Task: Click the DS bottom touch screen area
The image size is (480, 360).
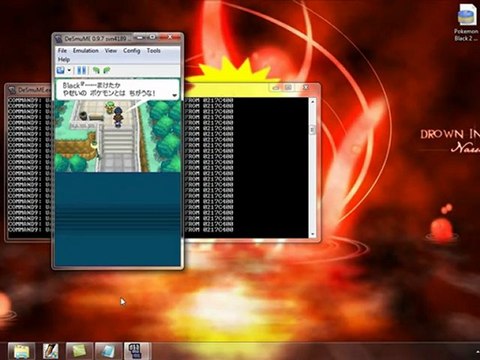Action: 118,219
